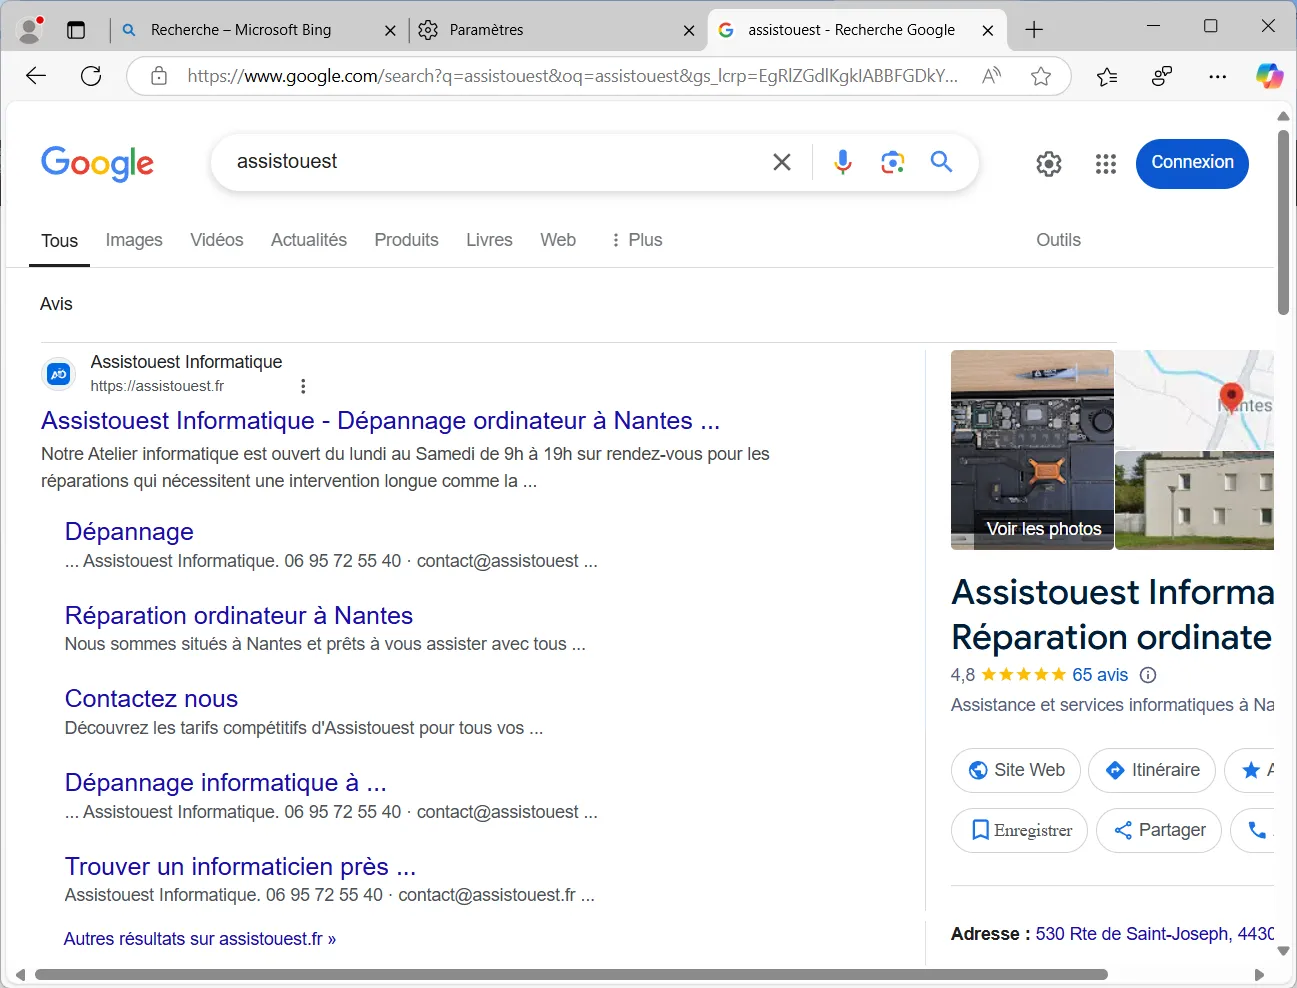This screenshot has width=1297, height=988.
Task: Open the Site Web button
Action: click(x=1016, y=770)
